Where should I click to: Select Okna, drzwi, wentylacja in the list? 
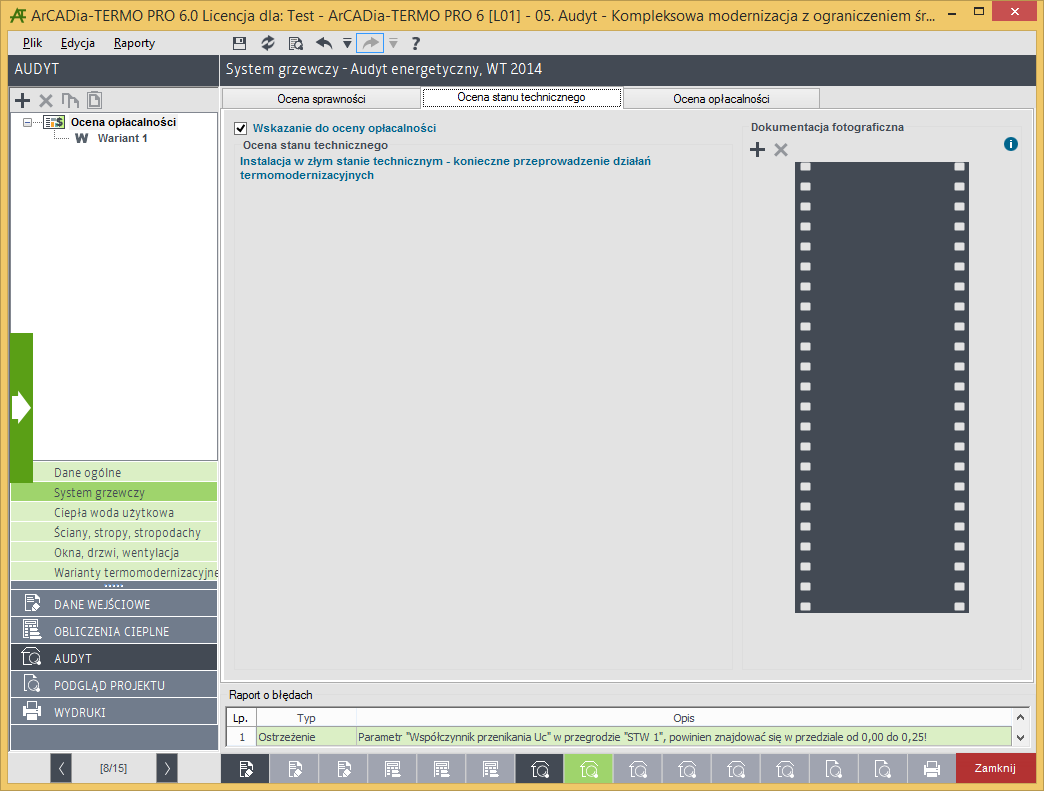[x=114, y=552]
